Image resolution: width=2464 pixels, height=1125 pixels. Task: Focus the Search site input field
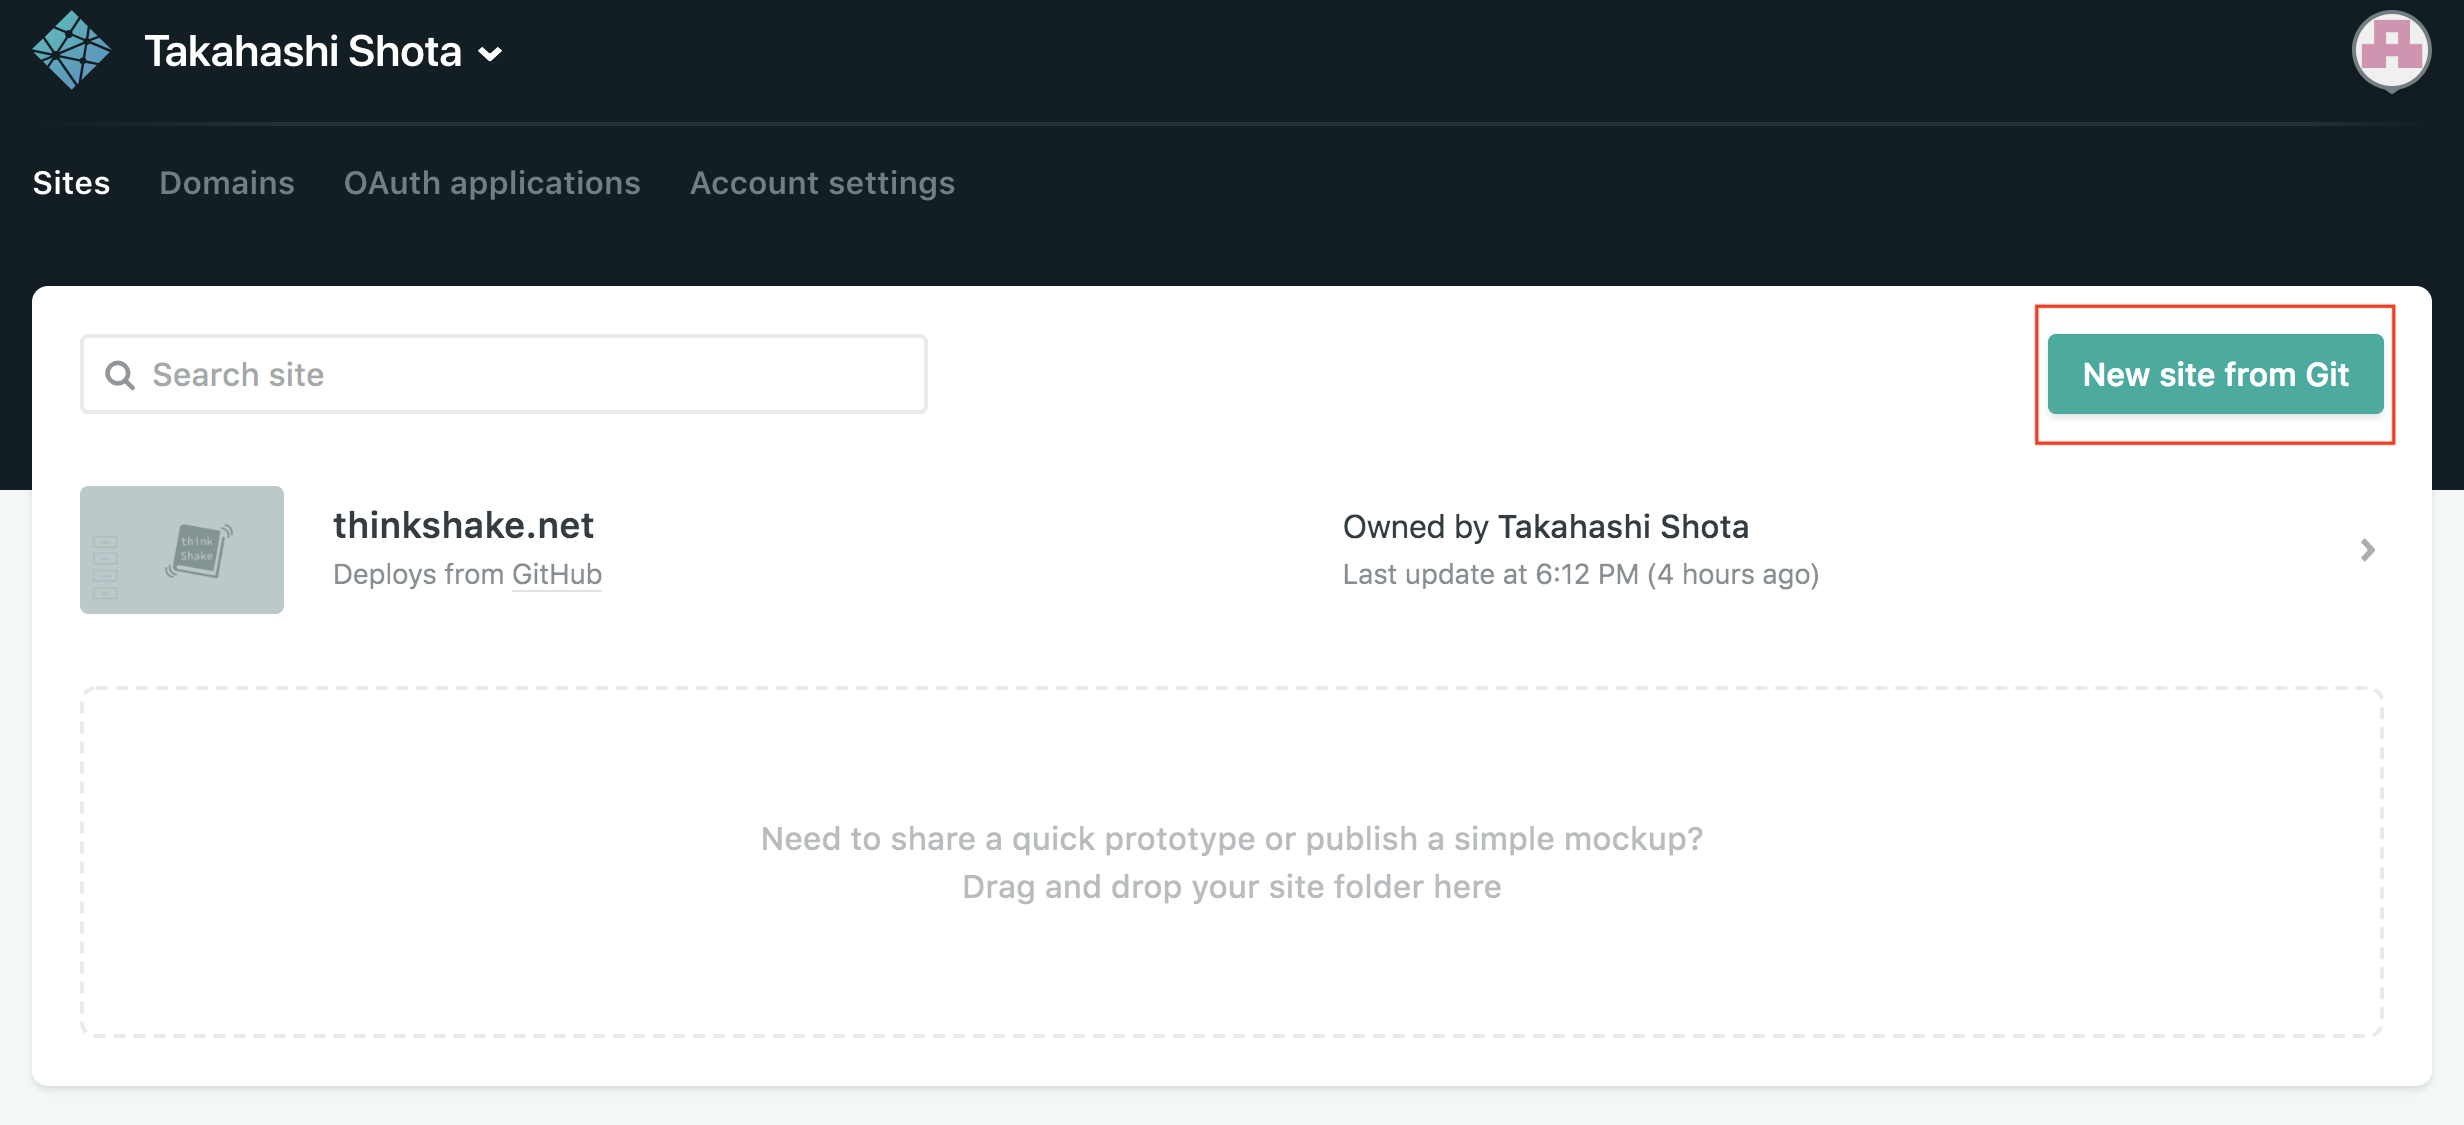coord(530,375)
